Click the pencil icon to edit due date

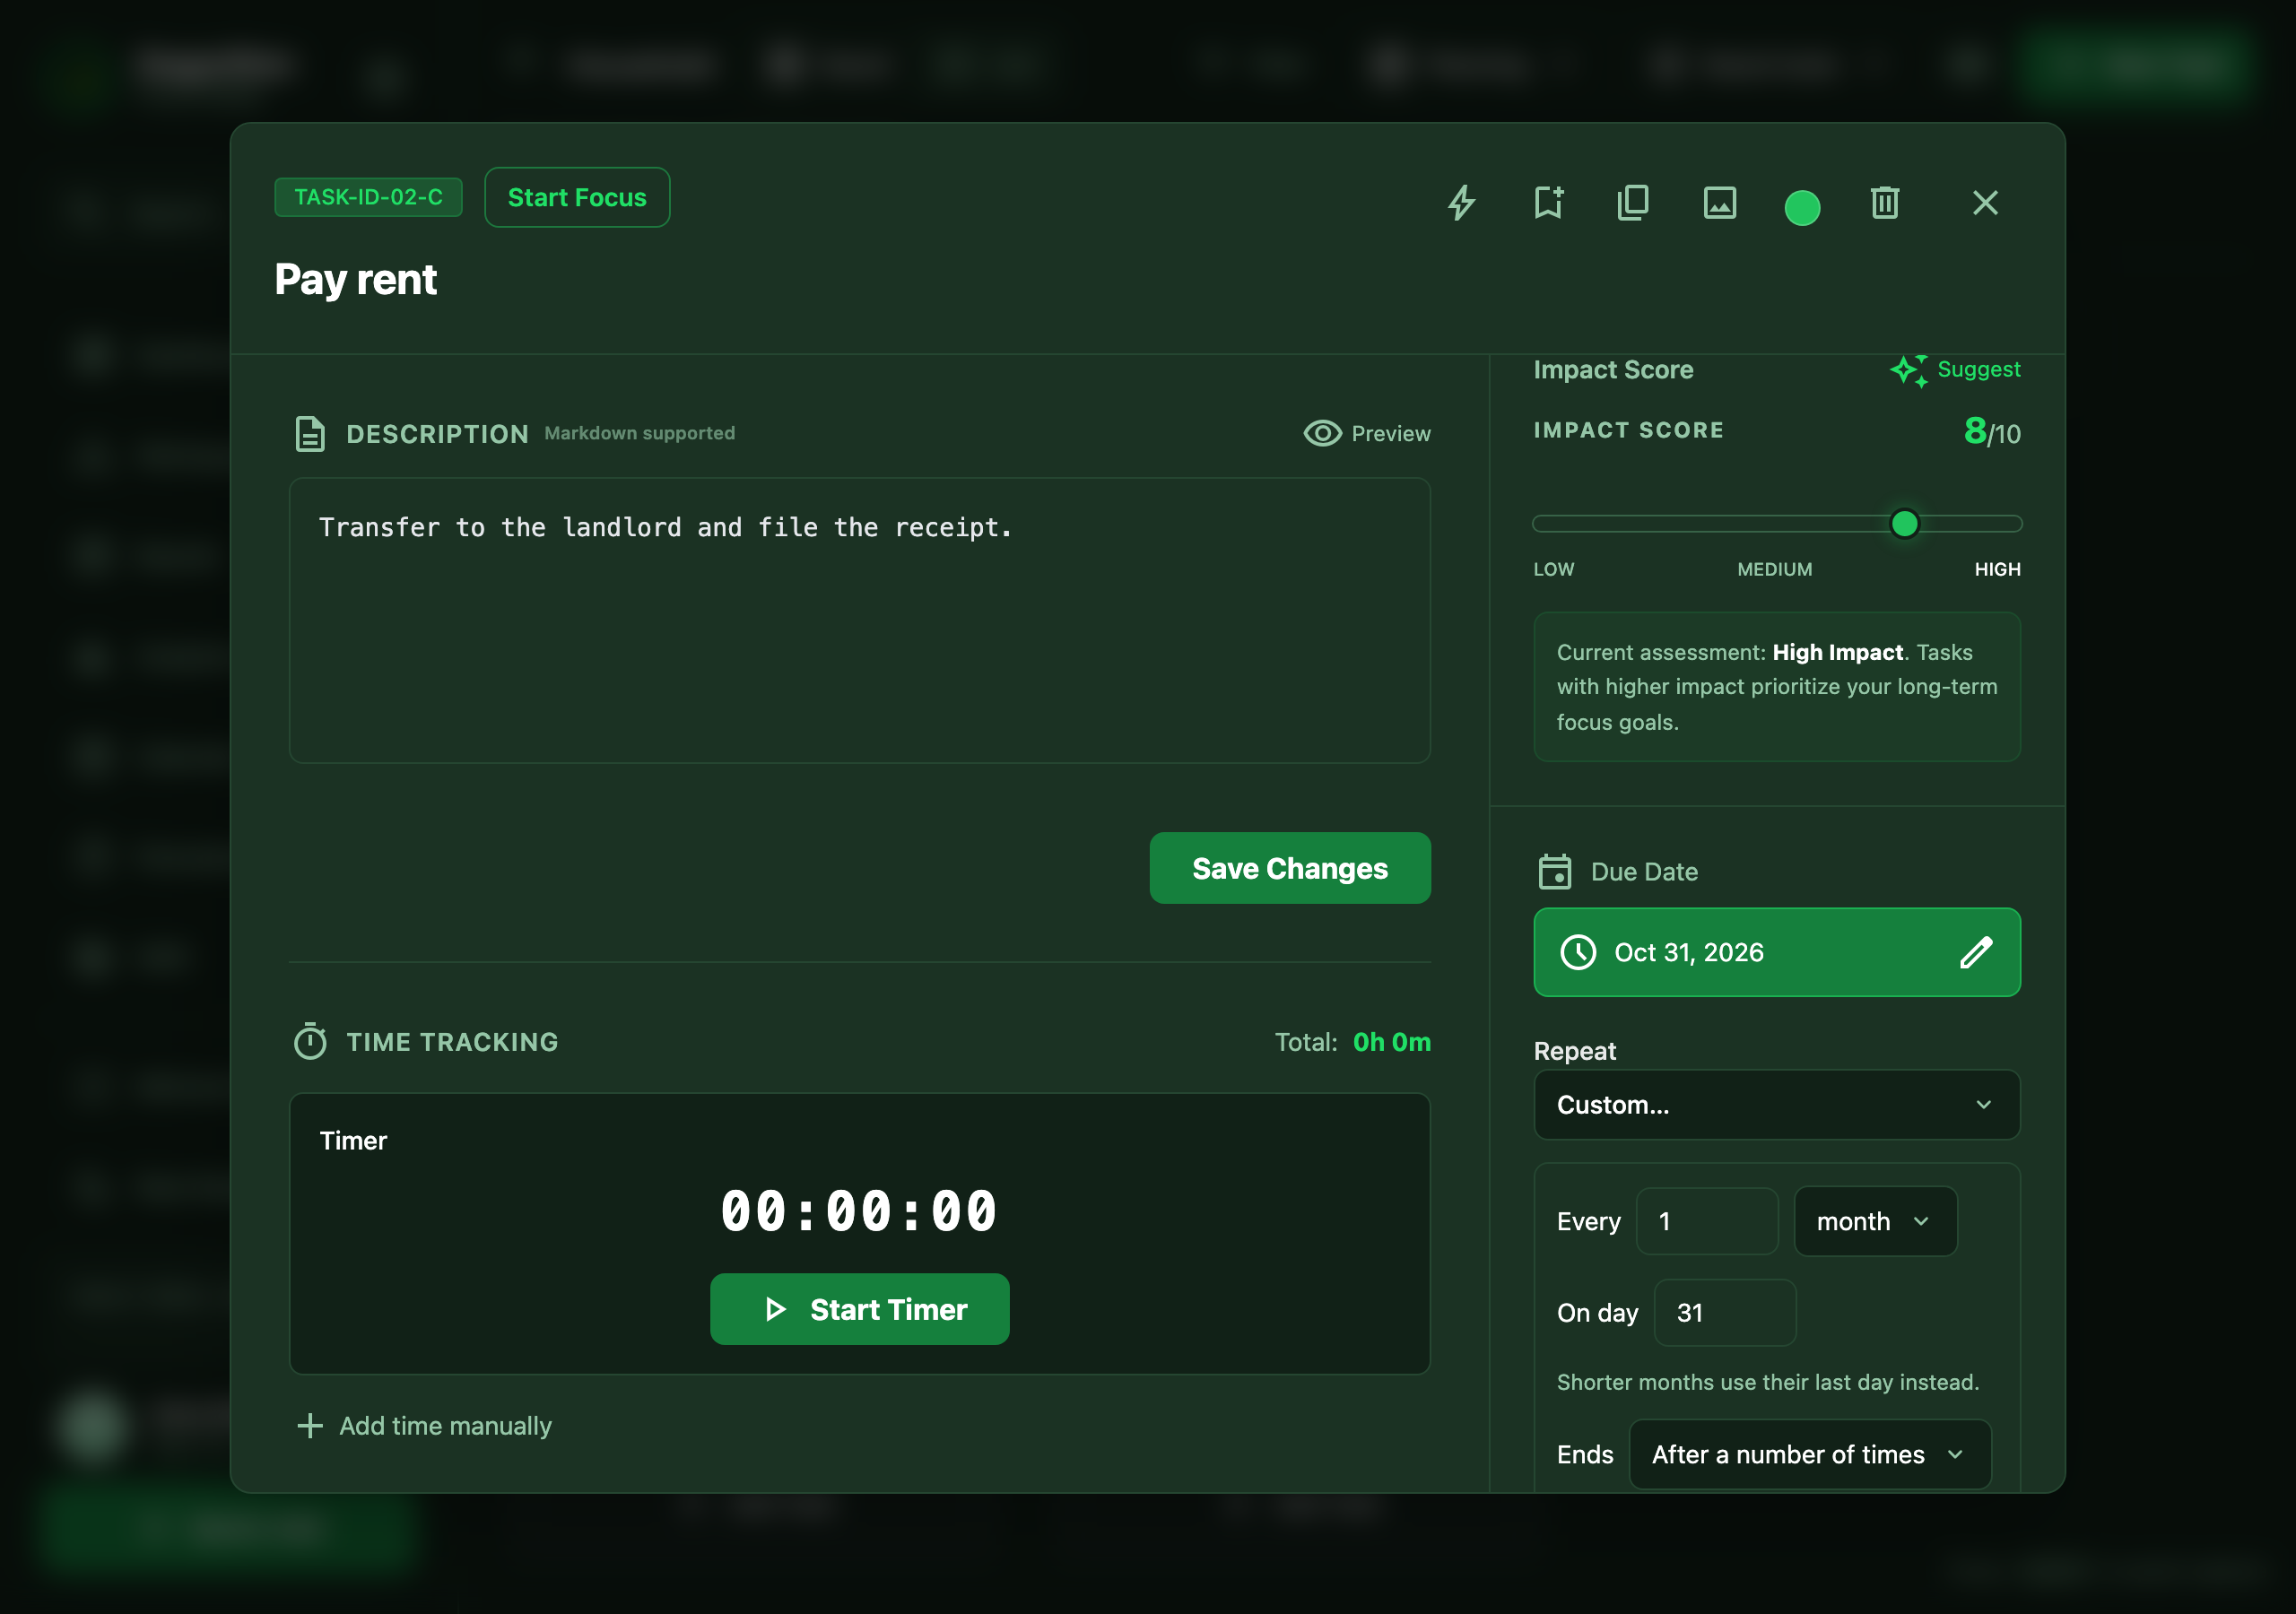(x=1976, y=952)
